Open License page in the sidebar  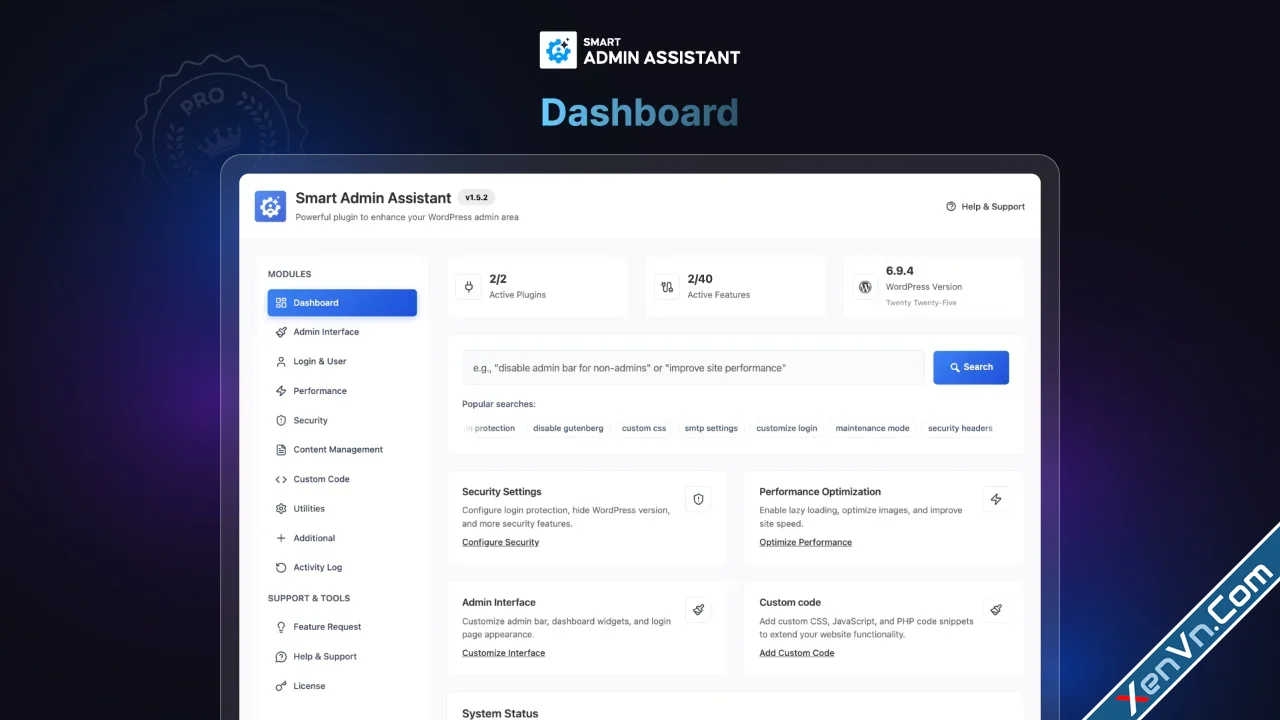tap(342, 686)
